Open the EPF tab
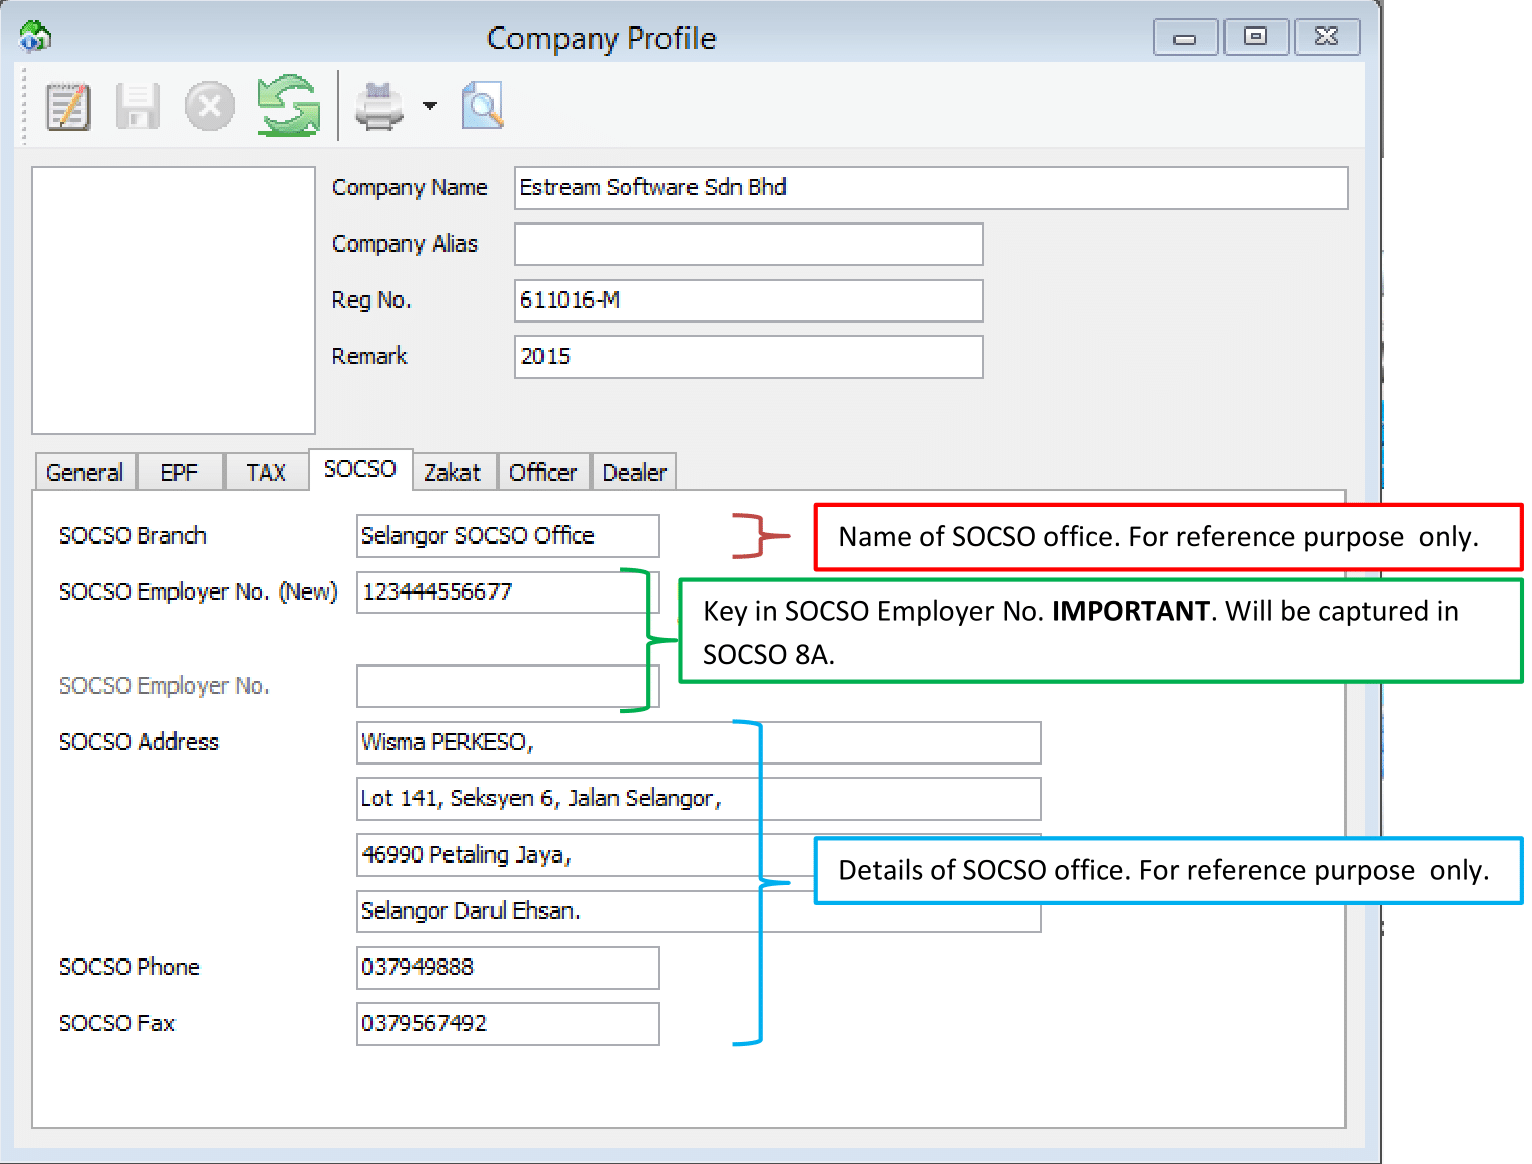 pyautogui.click(x=179, y=472)
